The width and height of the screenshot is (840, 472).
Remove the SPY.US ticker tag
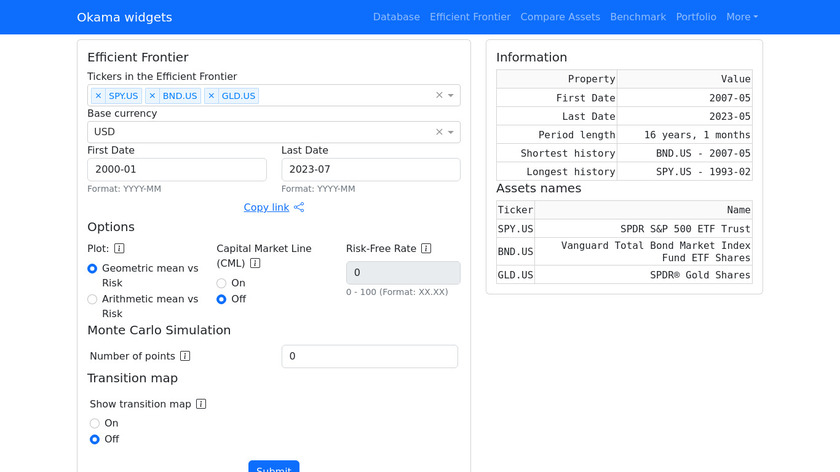pyautogui.click(x=98, y=96)
